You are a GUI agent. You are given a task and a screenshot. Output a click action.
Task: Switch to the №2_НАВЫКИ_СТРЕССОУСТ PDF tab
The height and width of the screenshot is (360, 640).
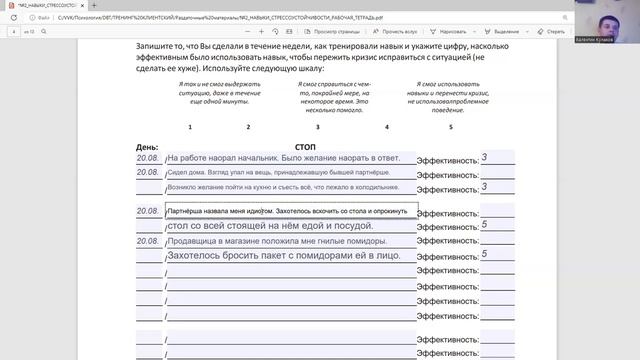click(46, 6)
